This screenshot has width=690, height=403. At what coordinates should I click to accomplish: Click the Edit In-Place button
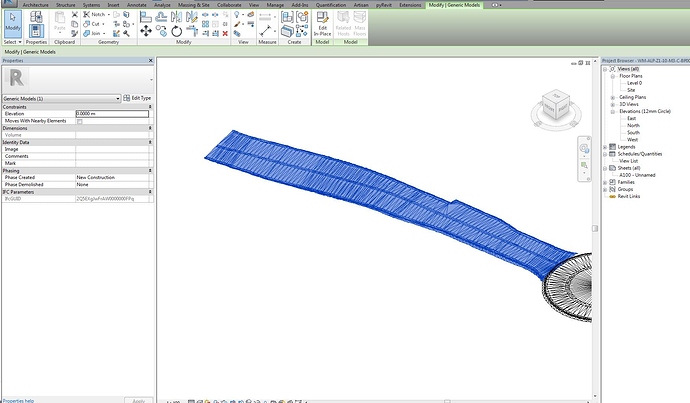[x=322, y=24]
